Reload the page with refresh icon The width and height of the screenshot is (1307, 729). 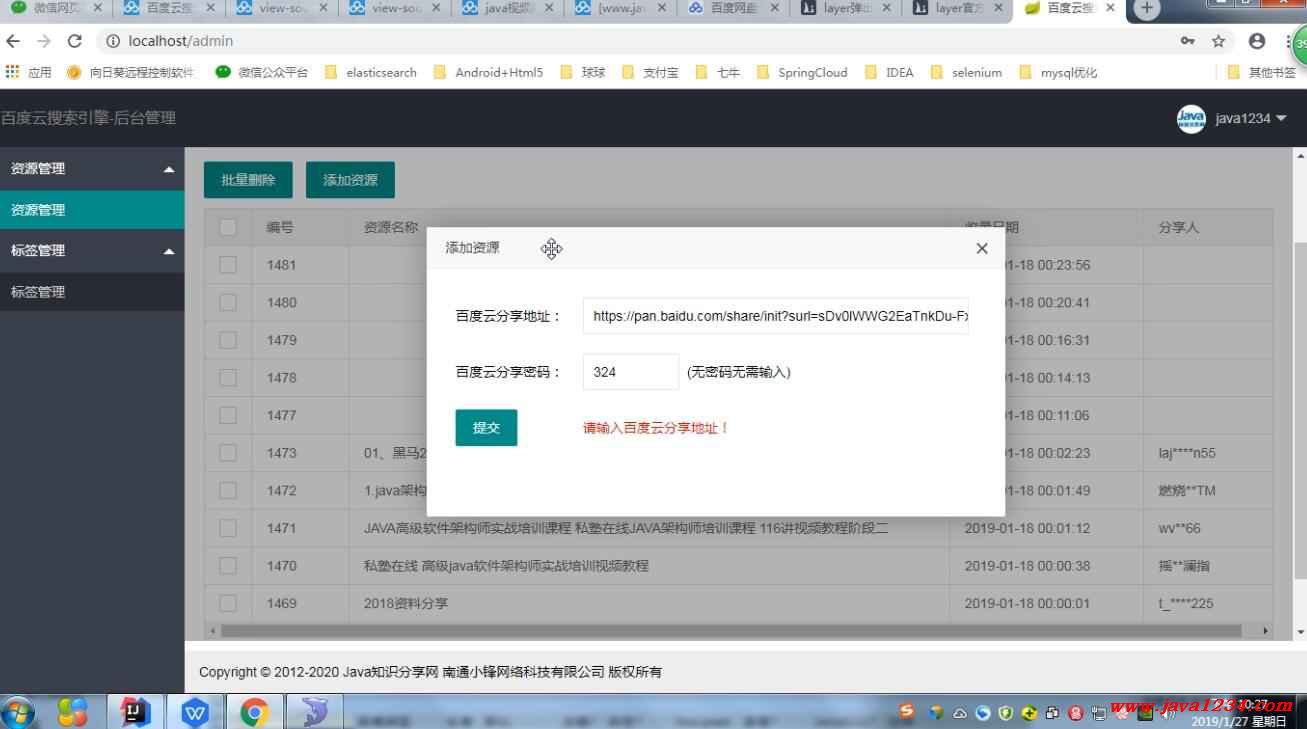click(75, 41)
